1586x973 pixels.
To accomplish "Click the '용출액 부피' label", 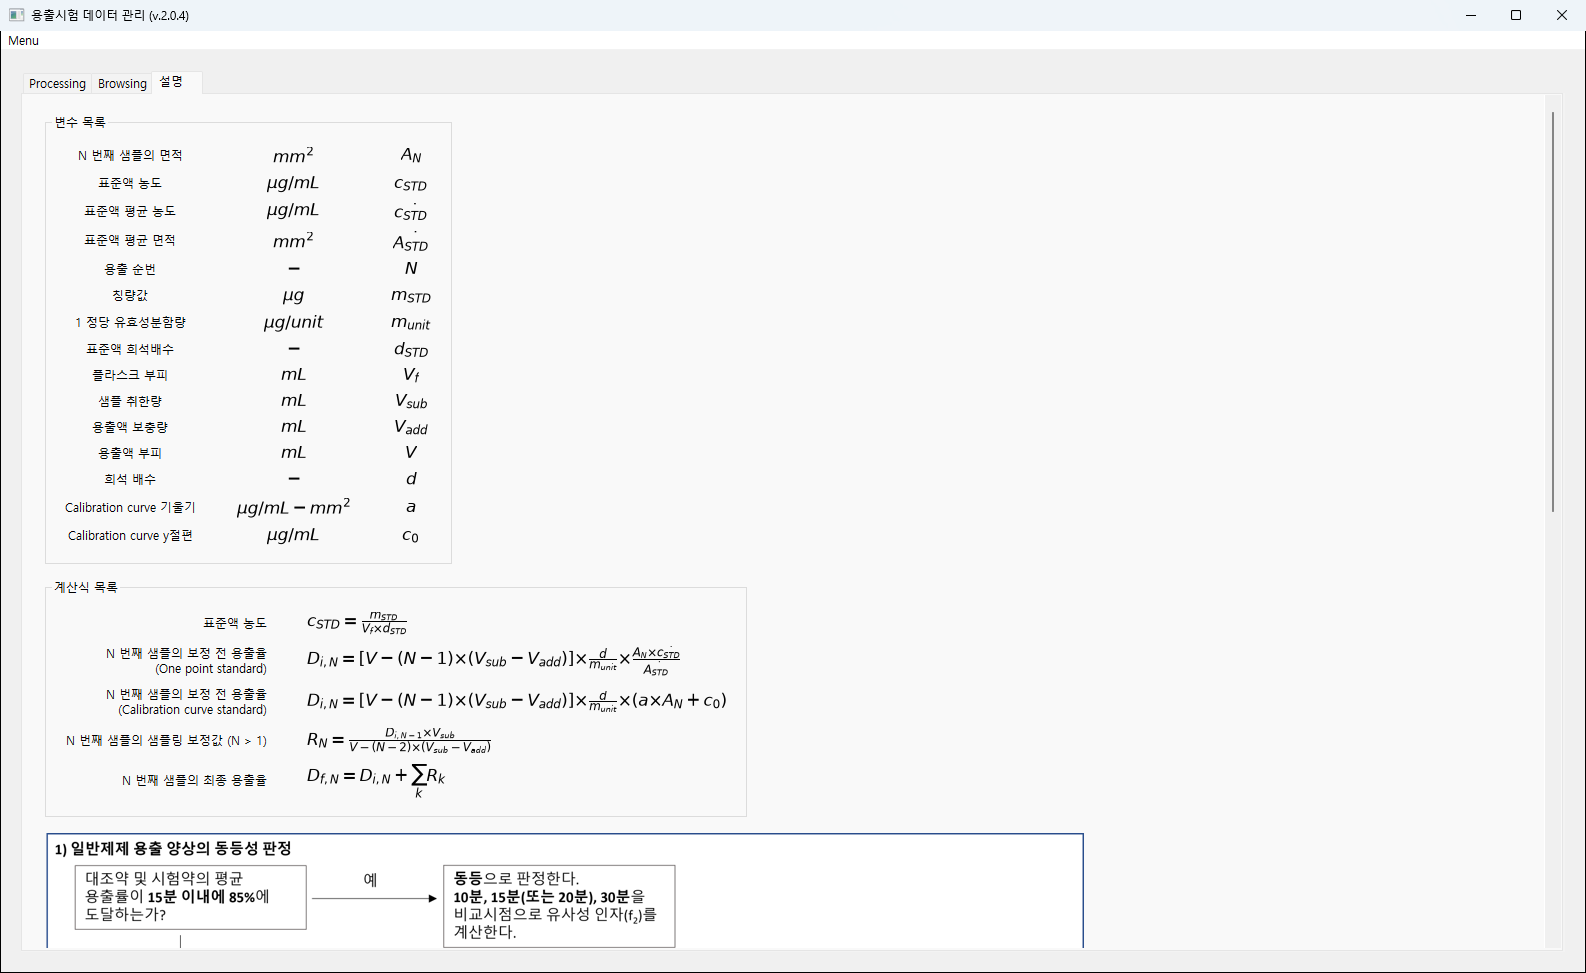I will [x=130, y=453].
